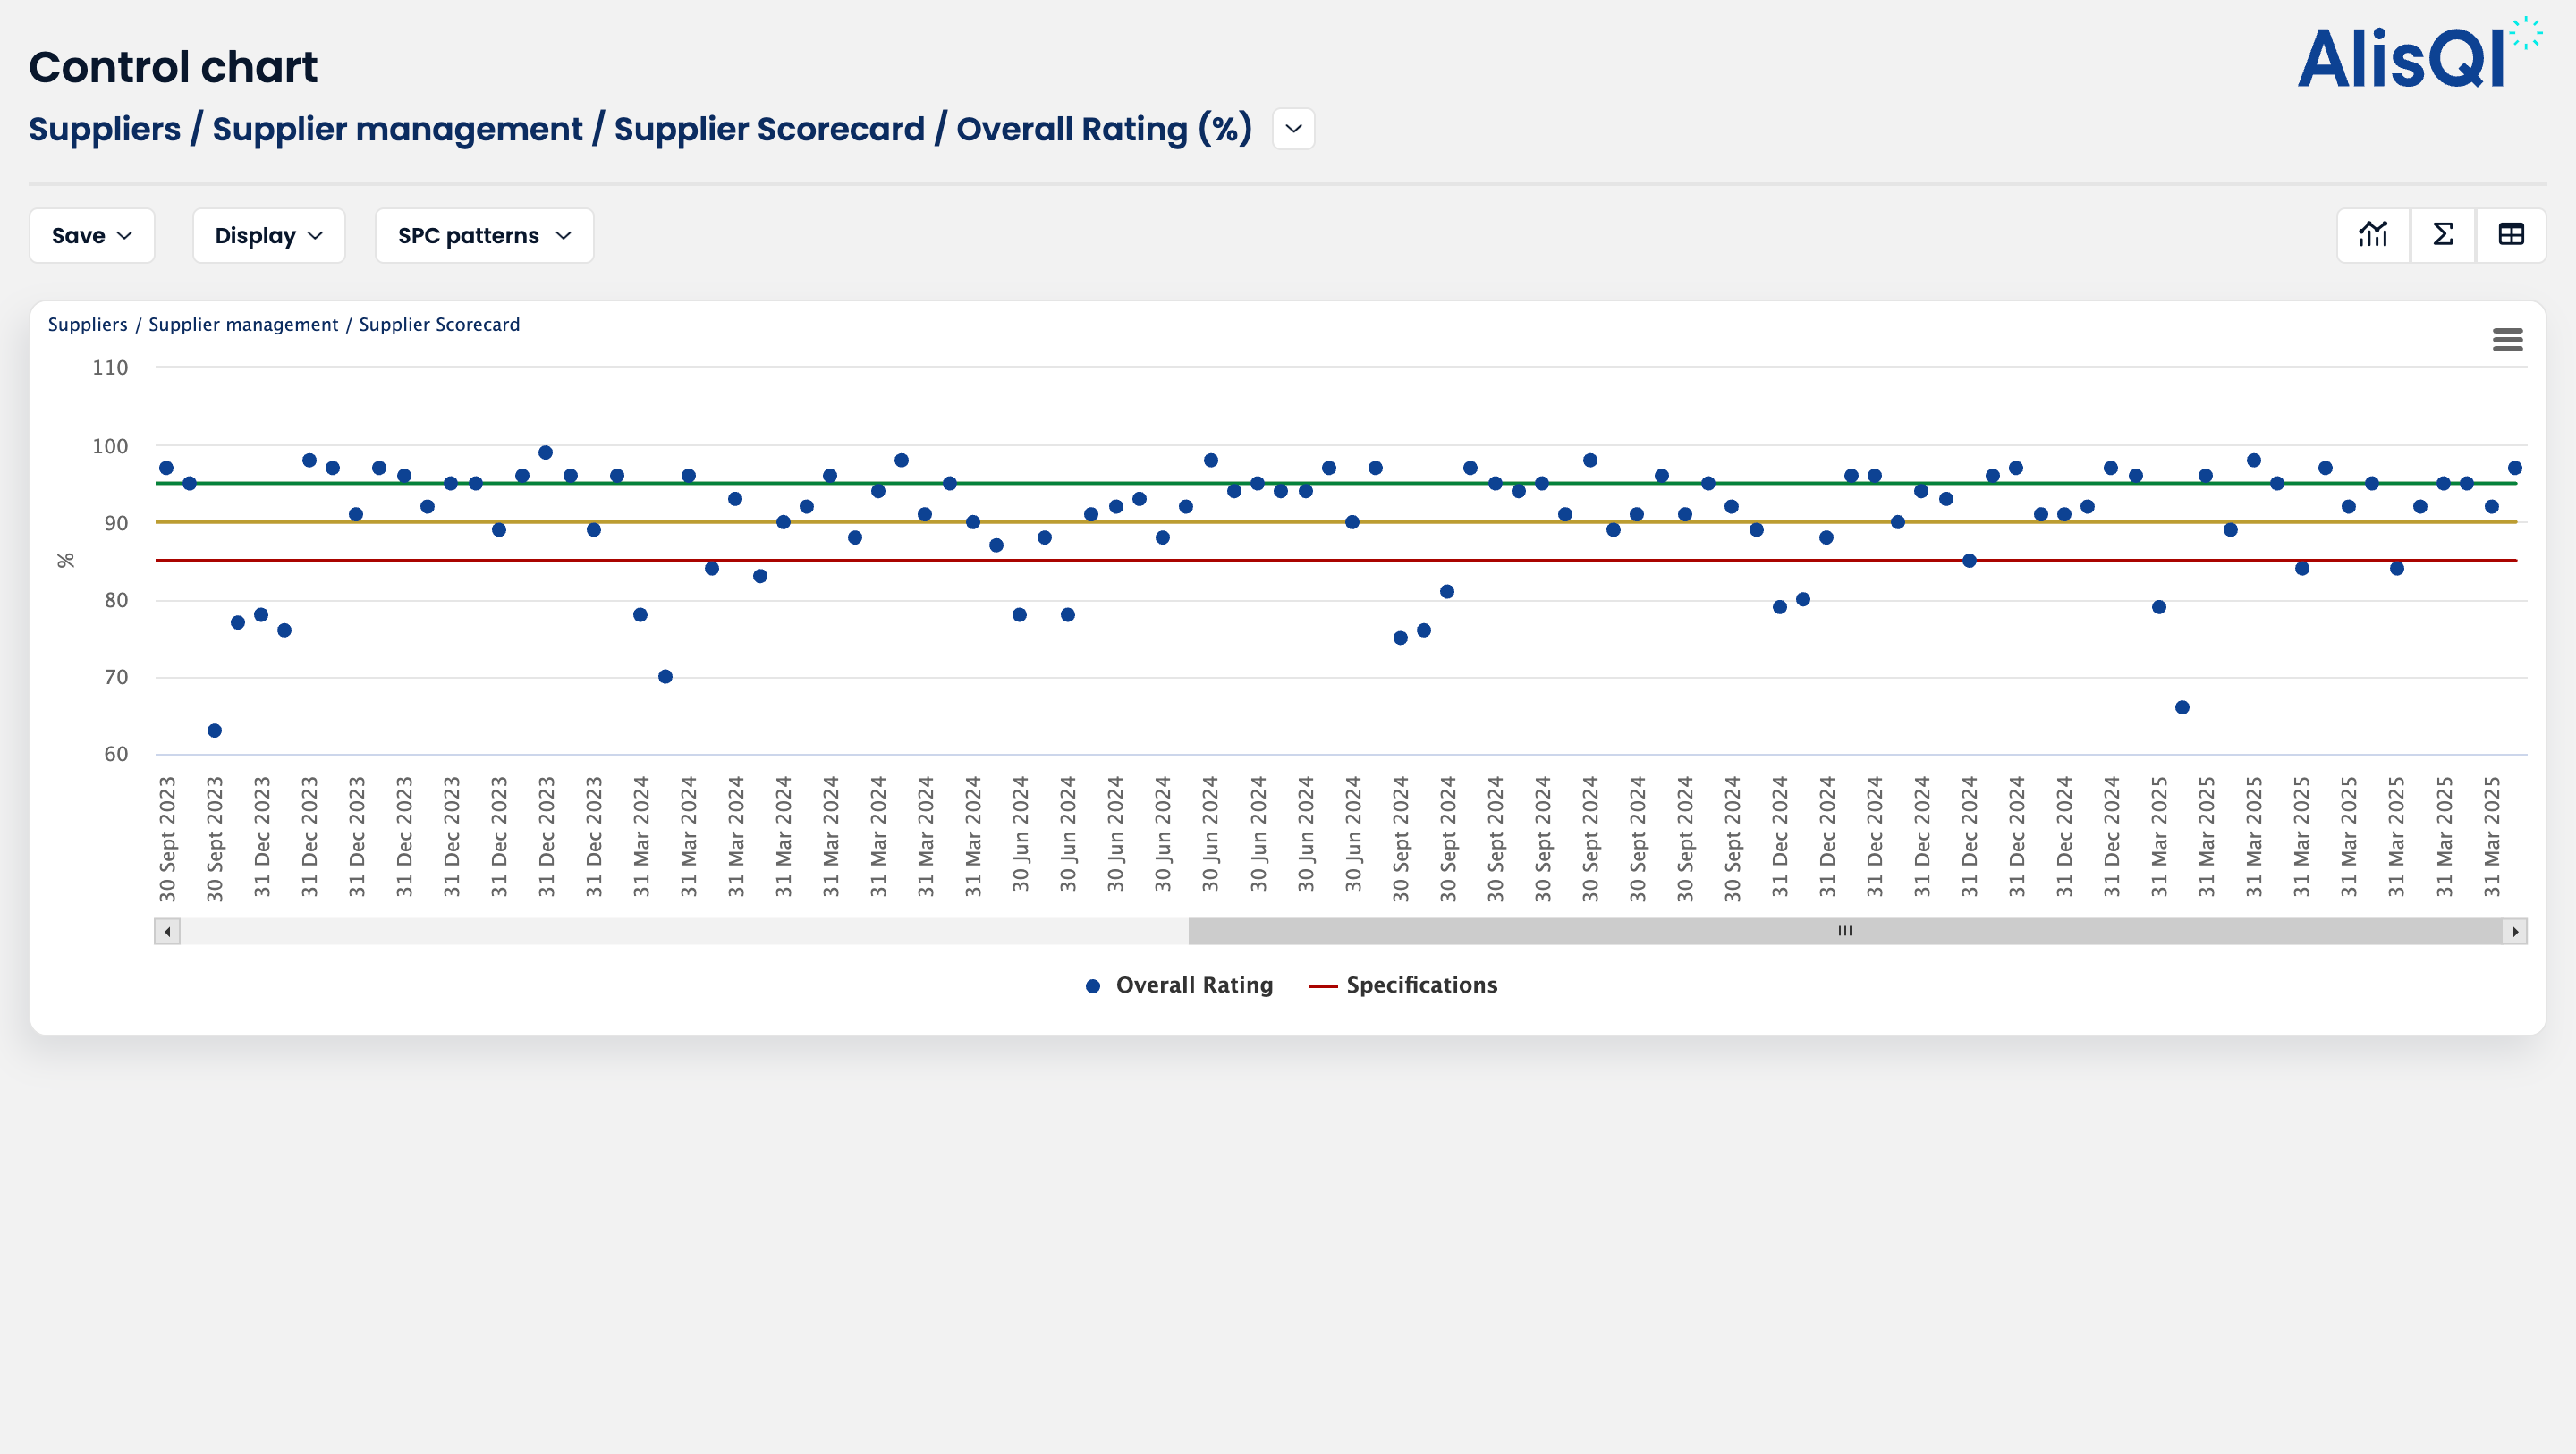This screenshot has width=2576, height=1454.
Task: Open Supplier management in page heading
Action: click(397, 129)
